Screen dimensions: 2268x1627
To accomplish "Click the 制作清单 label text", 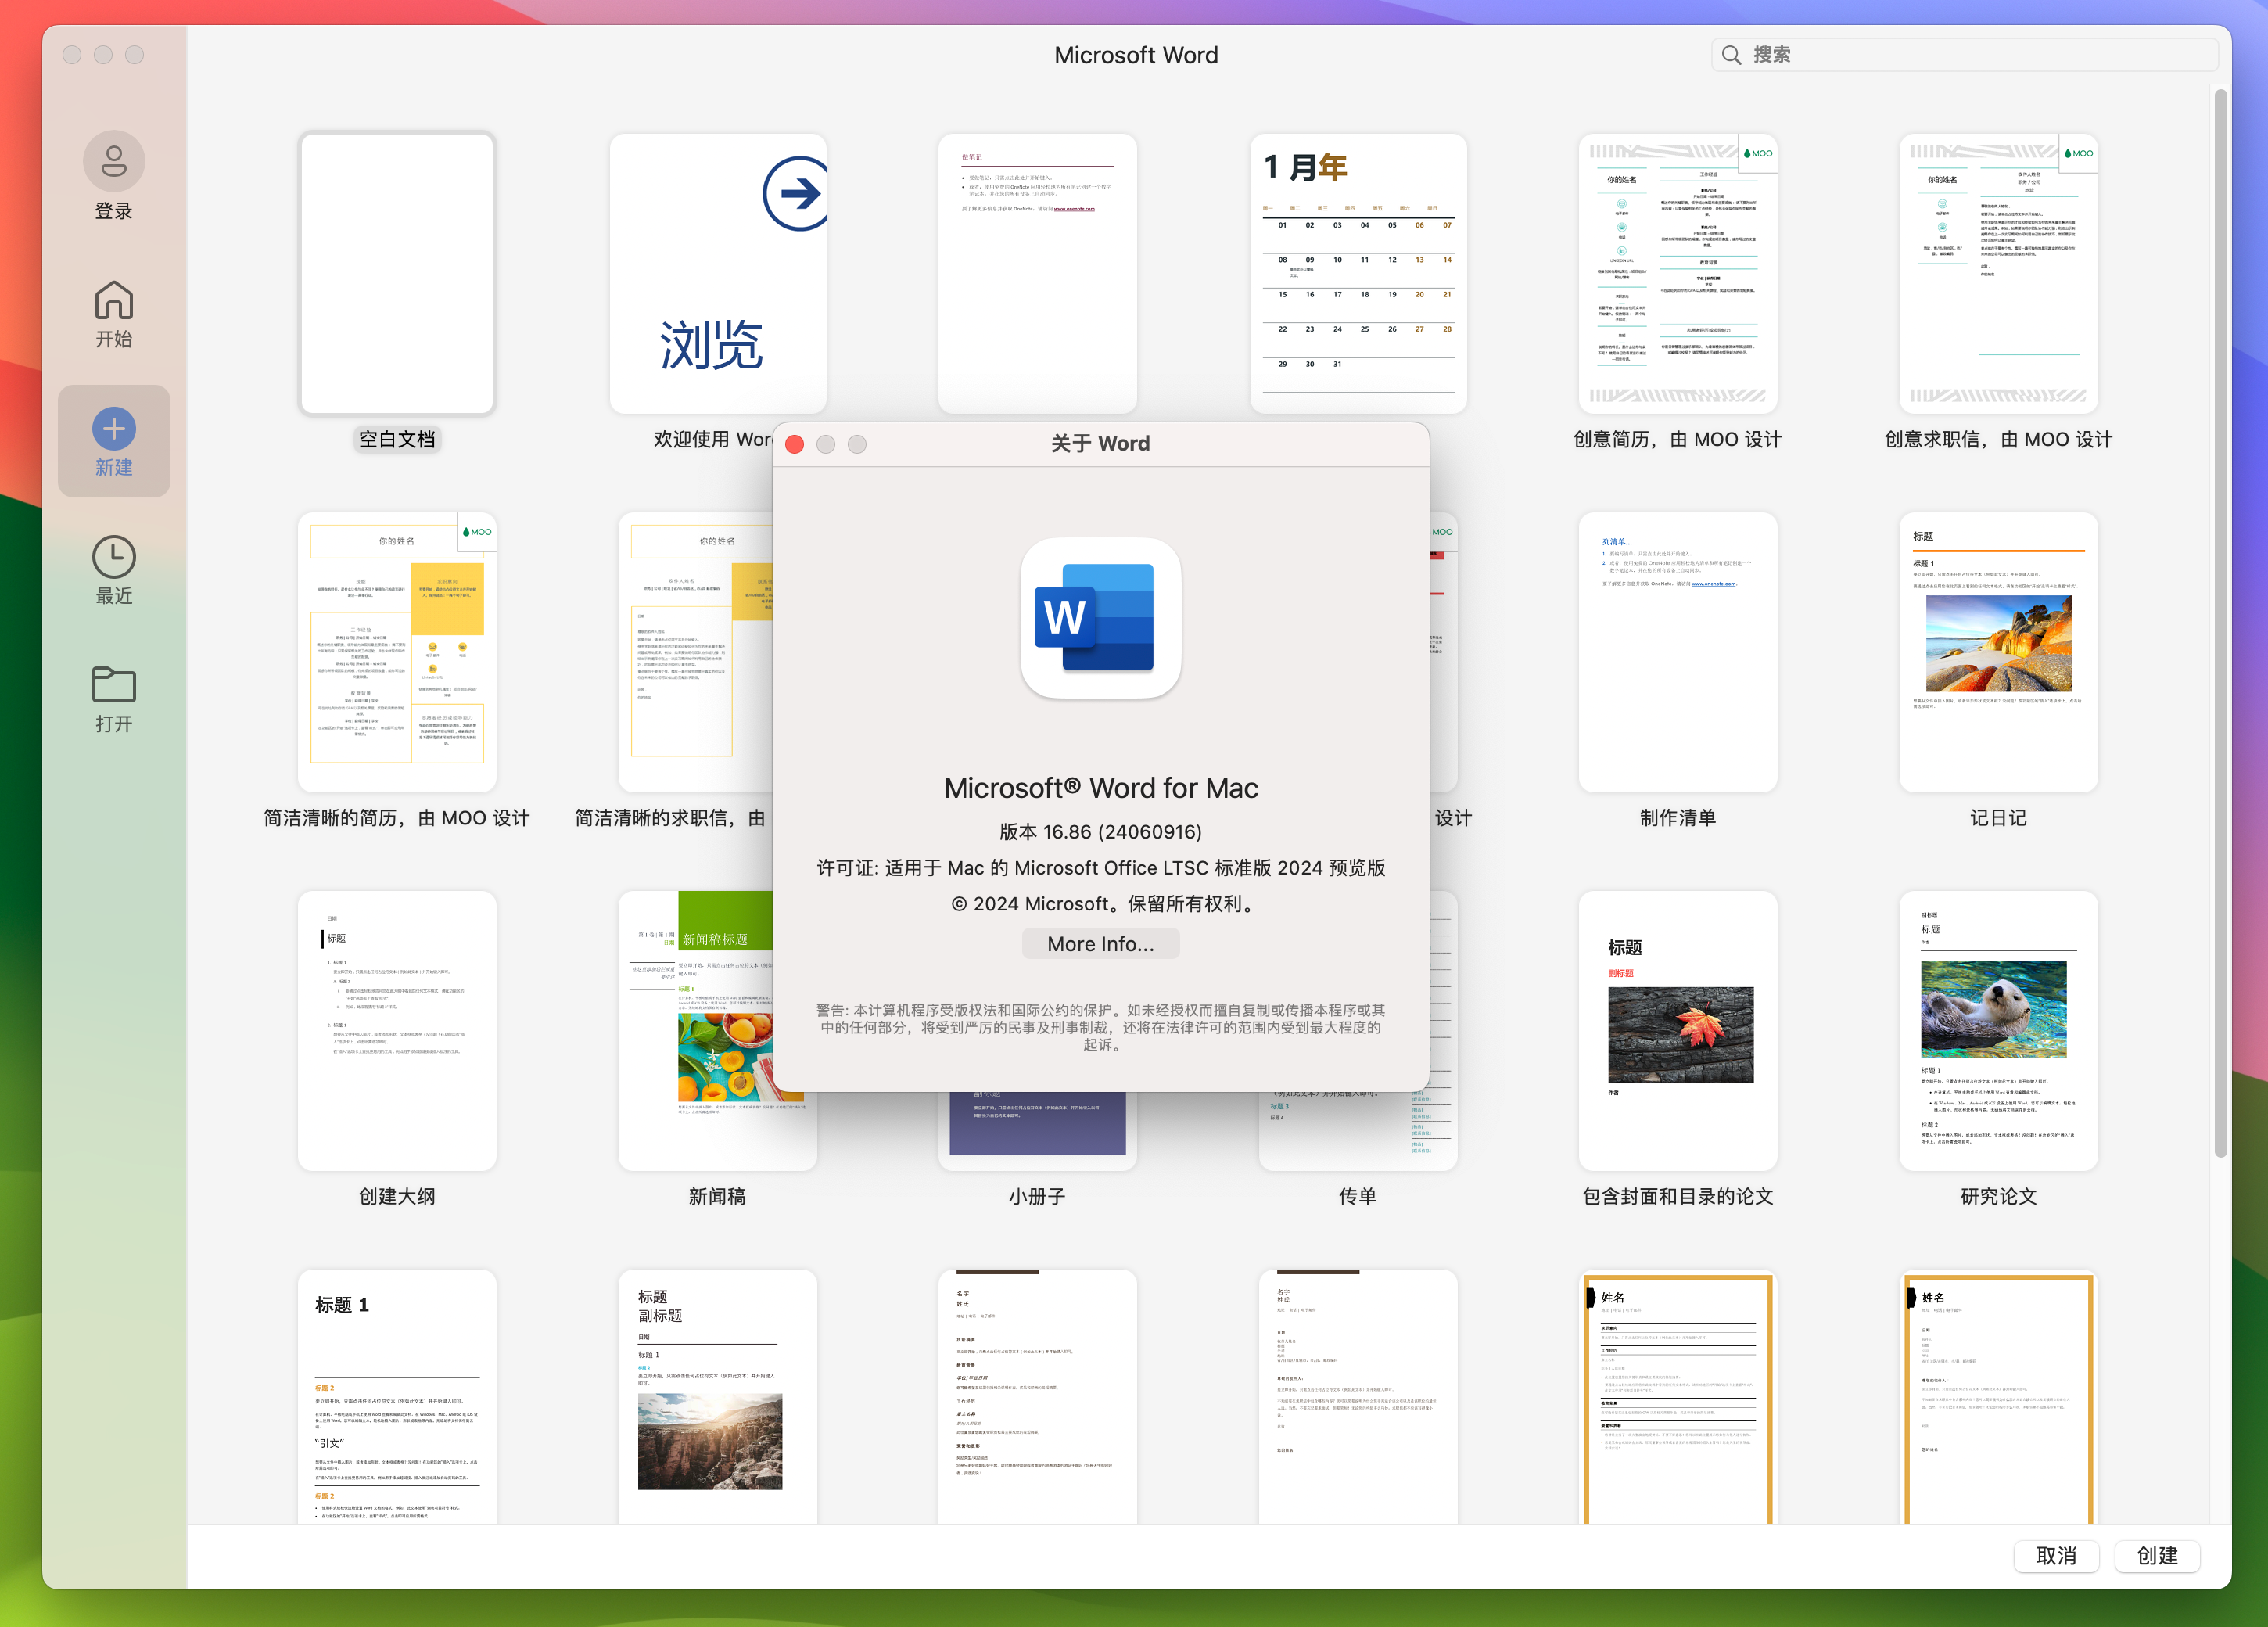I will click(1678, 818).
